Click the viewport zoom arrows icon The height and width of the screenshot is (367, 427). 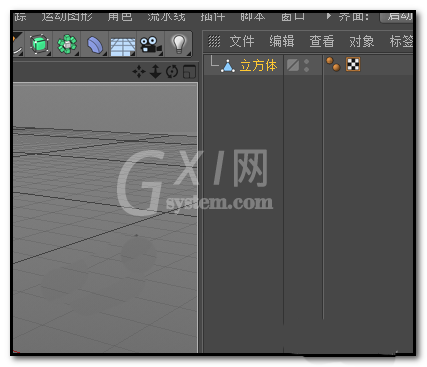(x=156, y=71)
